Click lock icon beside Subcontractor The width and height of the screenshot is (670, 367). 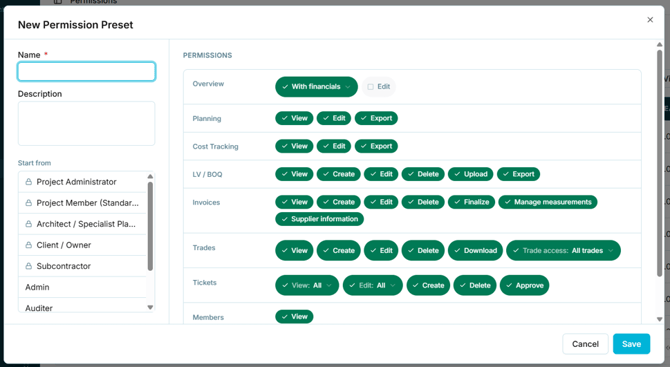[29, 266]
